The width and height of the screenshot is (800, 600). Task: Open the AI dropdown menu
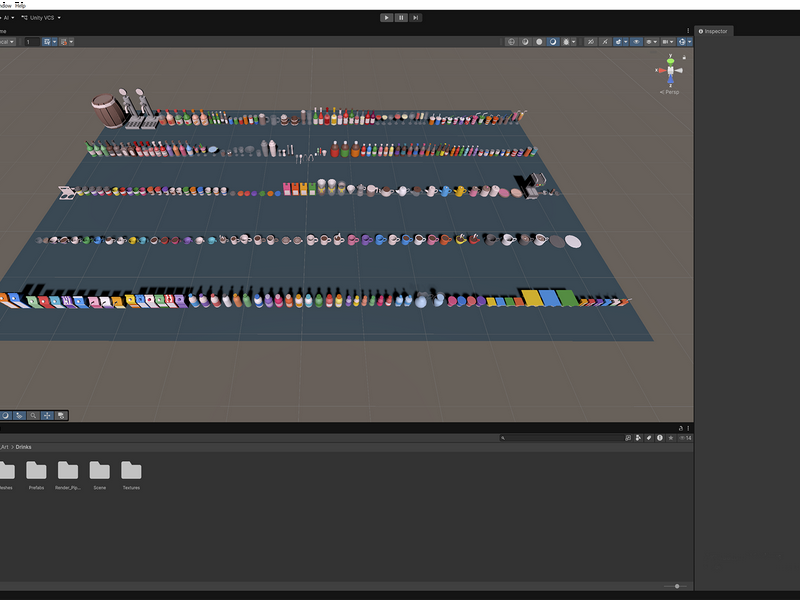[x=7, y=18]
